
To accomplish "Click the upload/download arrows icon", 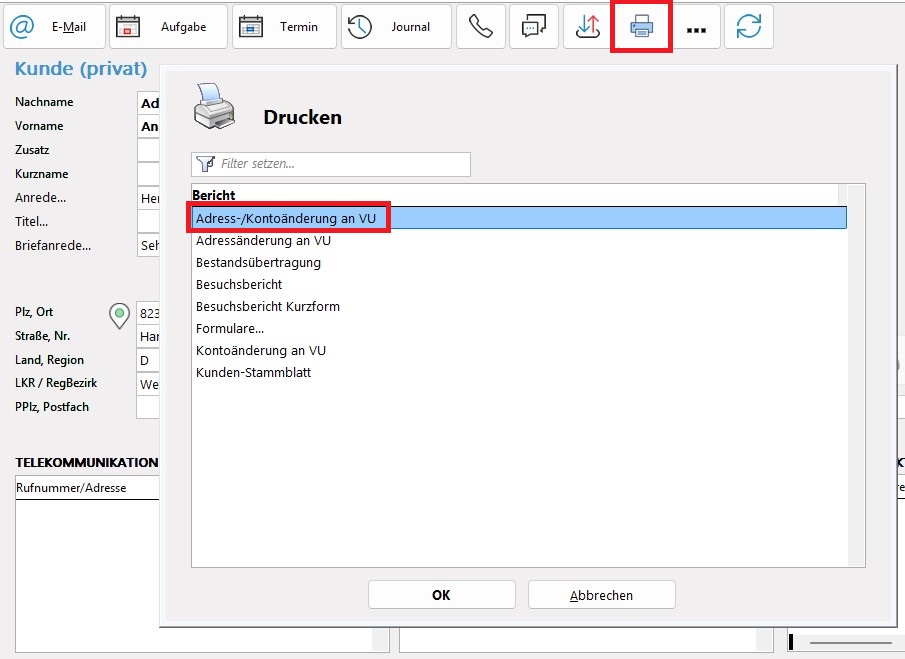I will [x=587, y=27].
